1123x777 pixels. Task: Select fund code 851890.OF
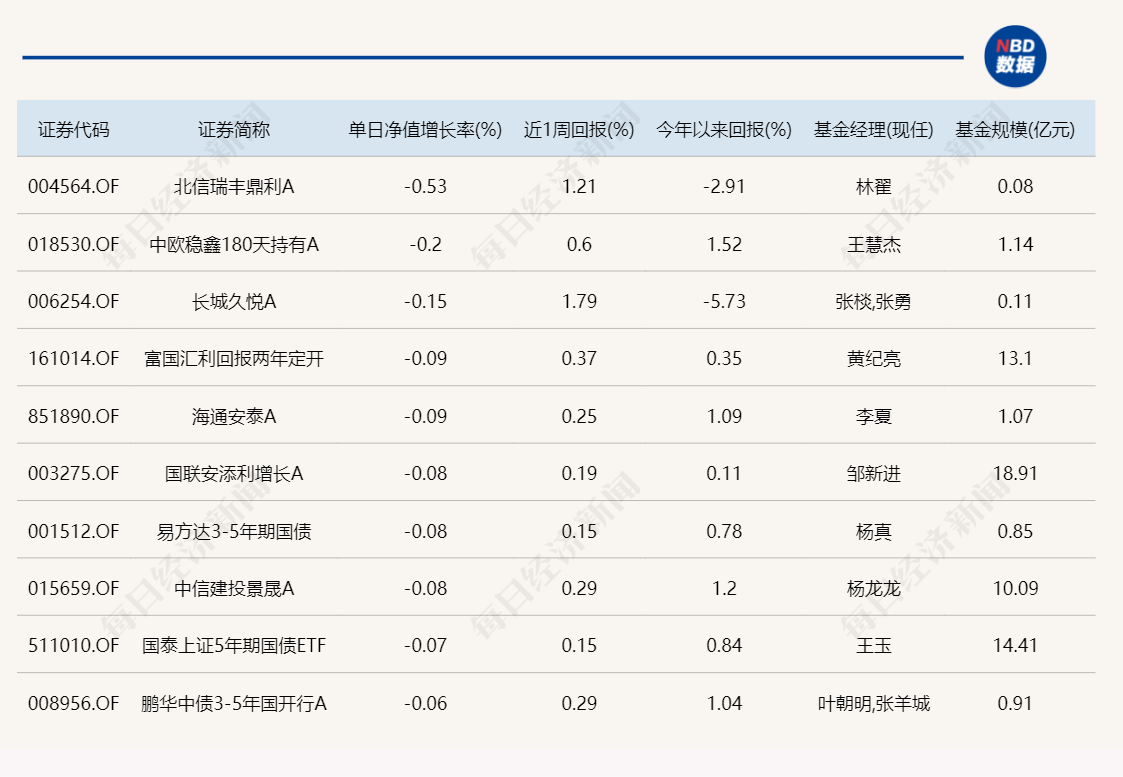coord(74,416)
